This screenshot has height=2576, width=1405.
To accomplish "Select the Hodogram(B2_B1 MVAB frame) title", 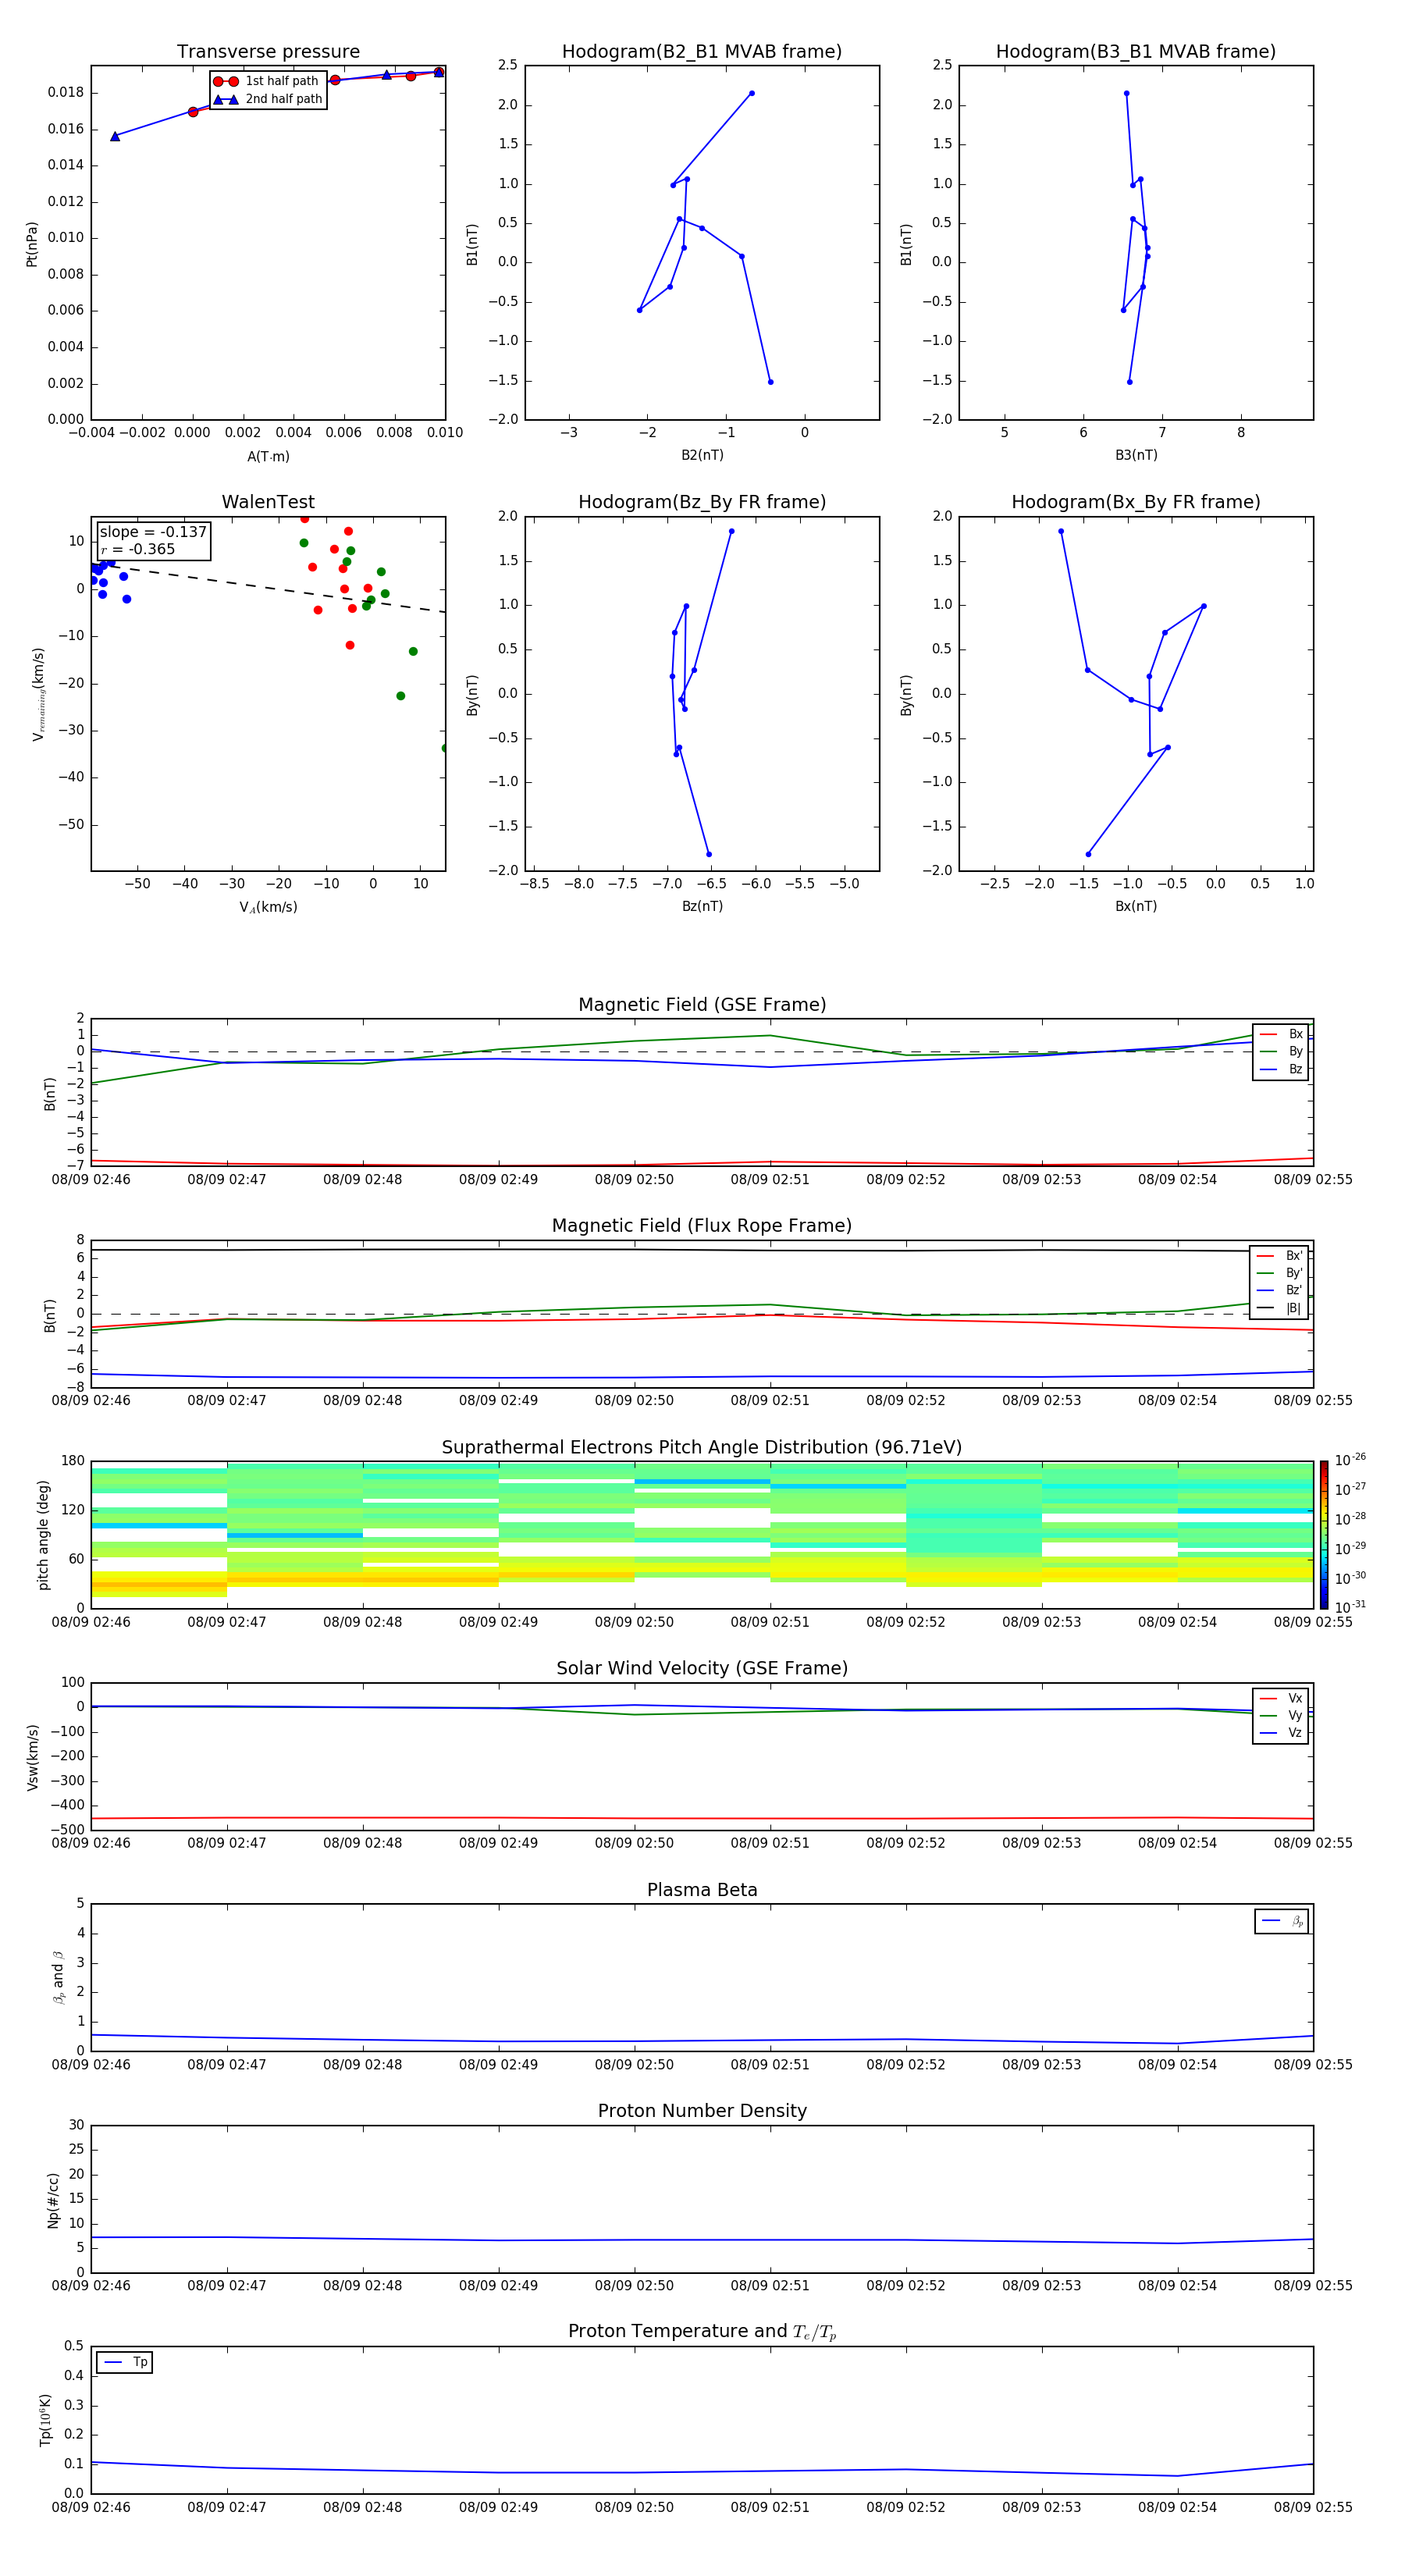I will 701,52.
